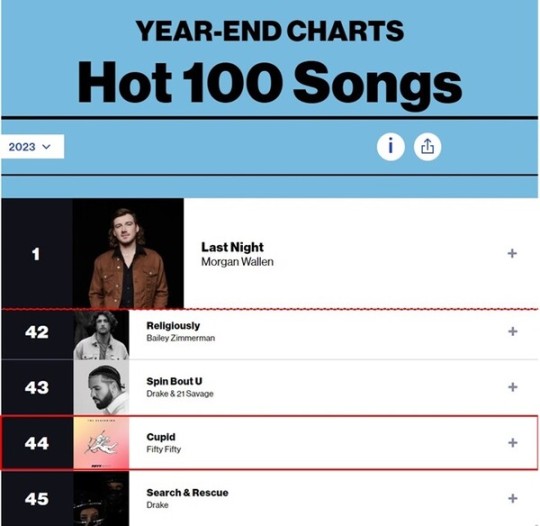540x526 pixels.
Task: Click the Bailey Zimmerman thumbnail
Action: [x=101, y=335]
